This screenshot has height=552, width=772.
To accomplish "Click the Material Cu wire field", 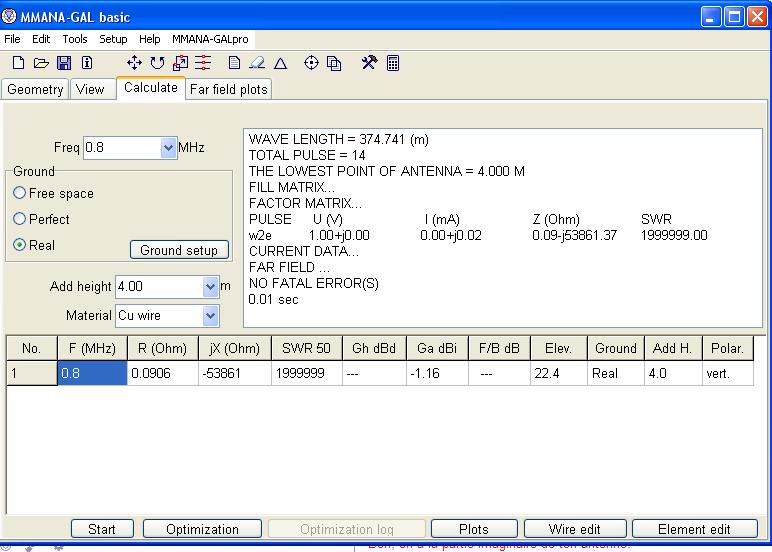I will pyautogui.click(x=160, y=316).
